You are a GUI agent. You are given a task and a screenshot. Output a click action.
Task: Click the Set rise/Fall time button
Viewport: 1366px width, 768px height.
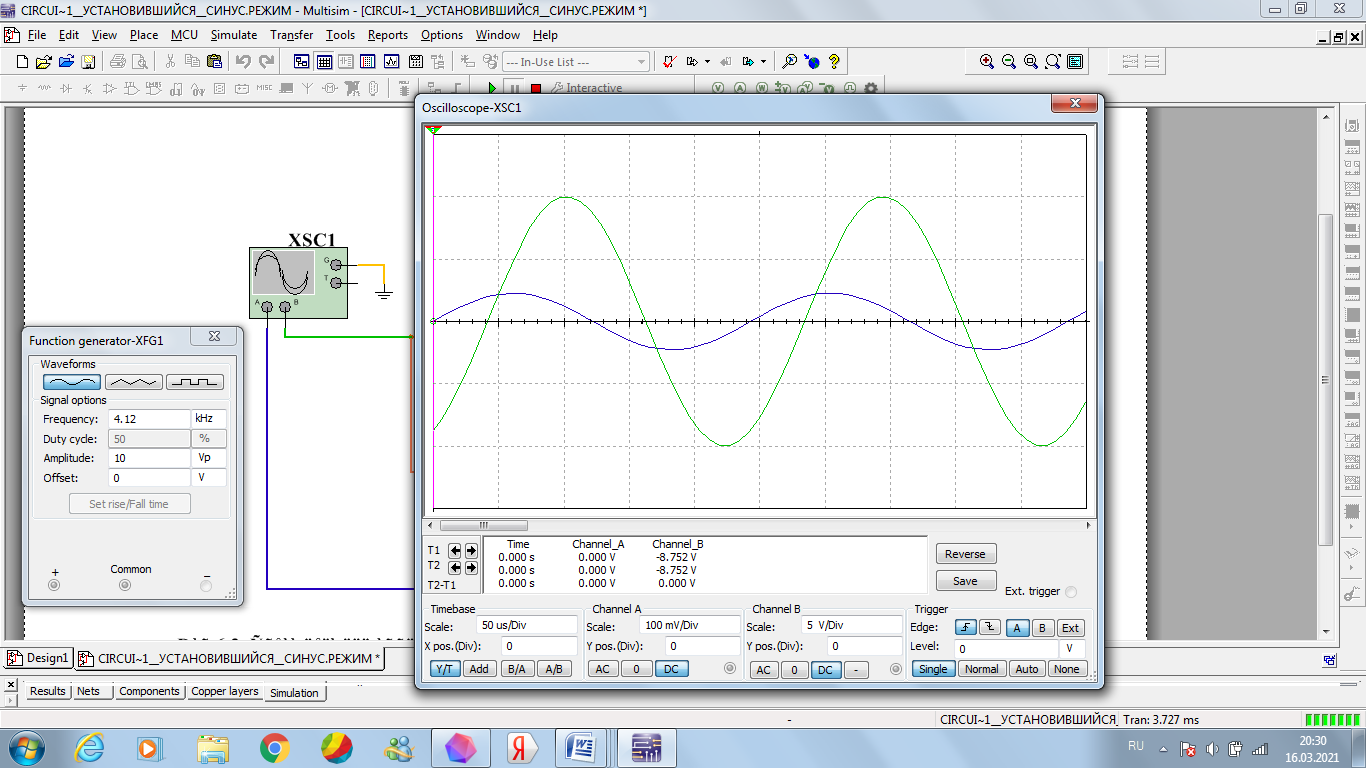129,504
